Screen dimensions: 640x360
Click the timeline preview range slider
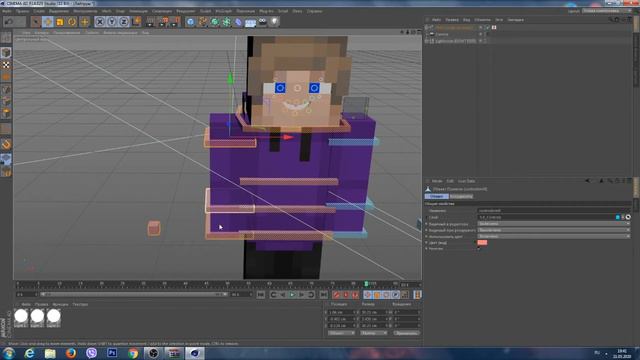[134, 294]
